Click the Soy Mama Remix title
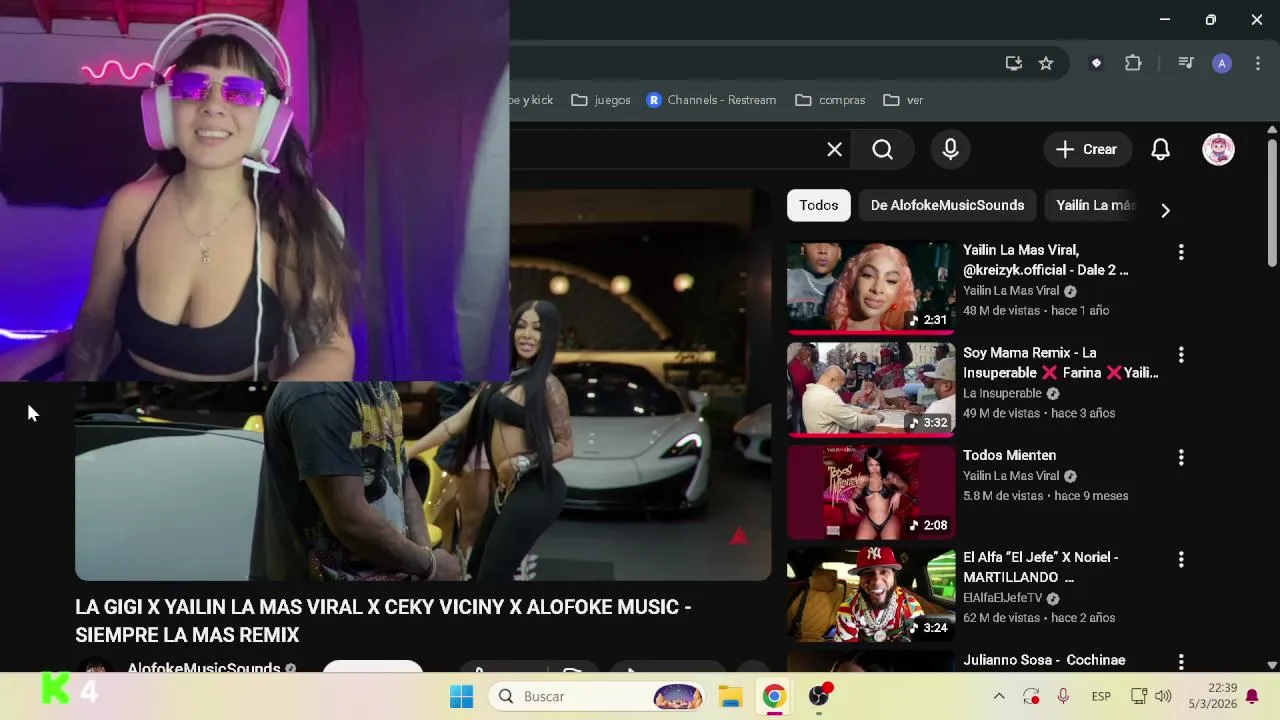1280x720 pixels. 1061,363
